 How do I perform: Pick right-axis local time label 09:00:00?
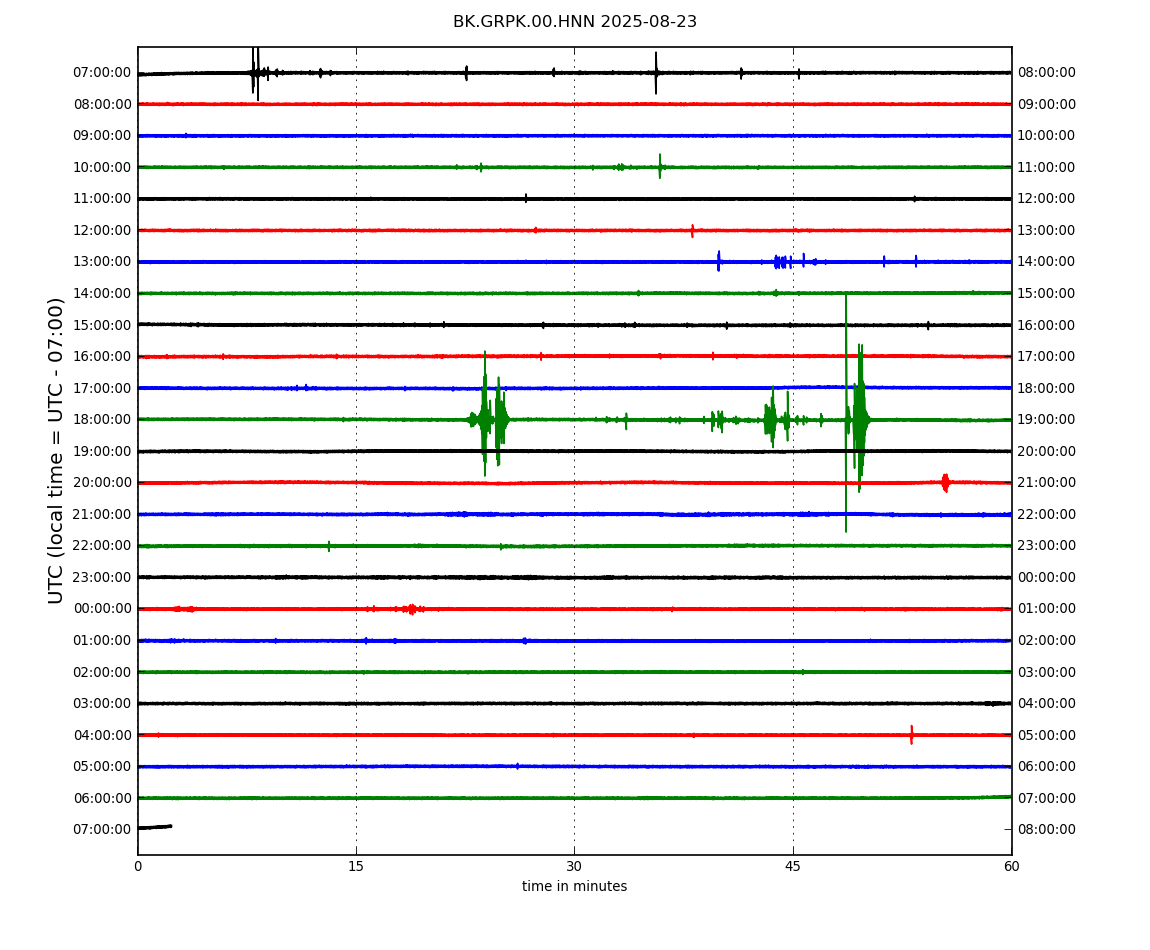click(x=1047, y=104)
